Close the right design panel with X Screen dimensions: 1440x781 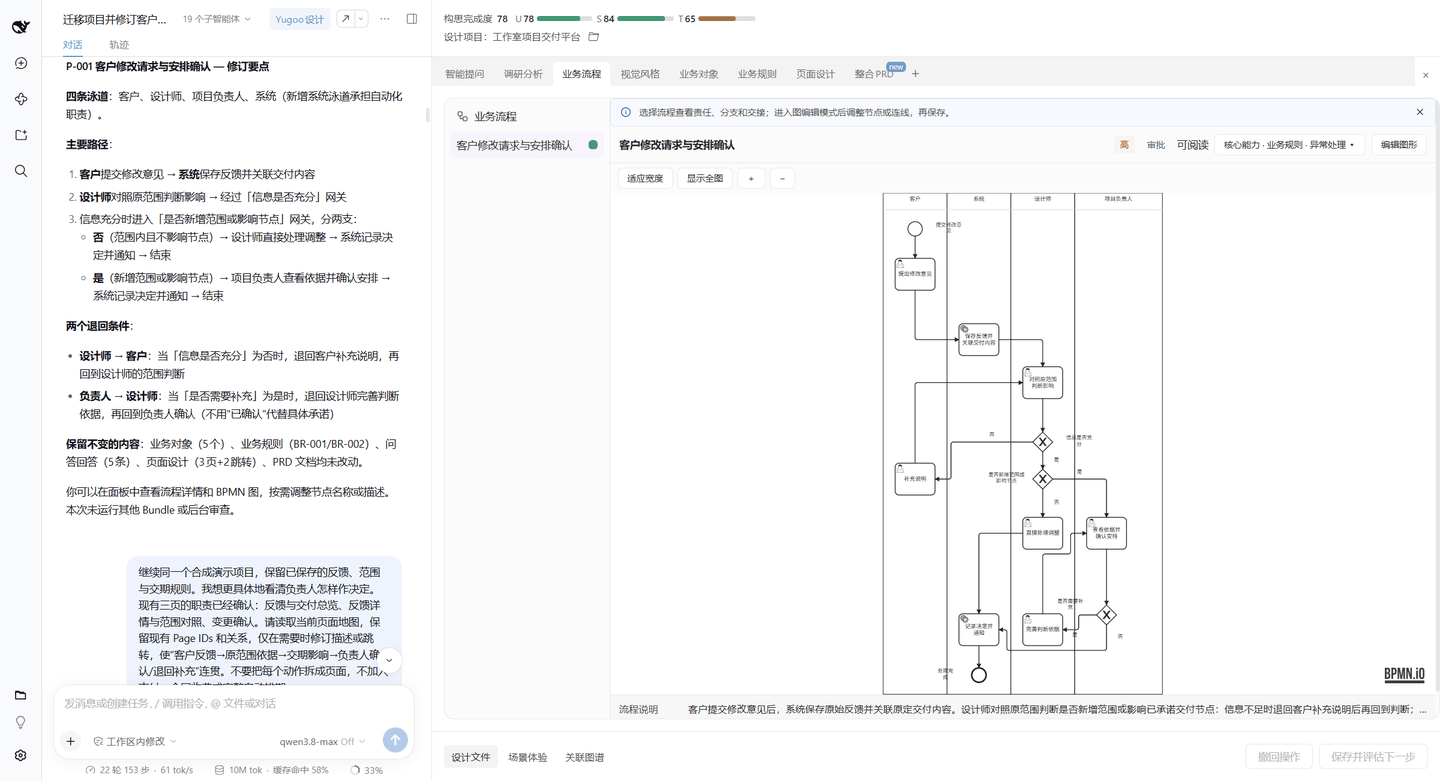tap(1425, 75)
